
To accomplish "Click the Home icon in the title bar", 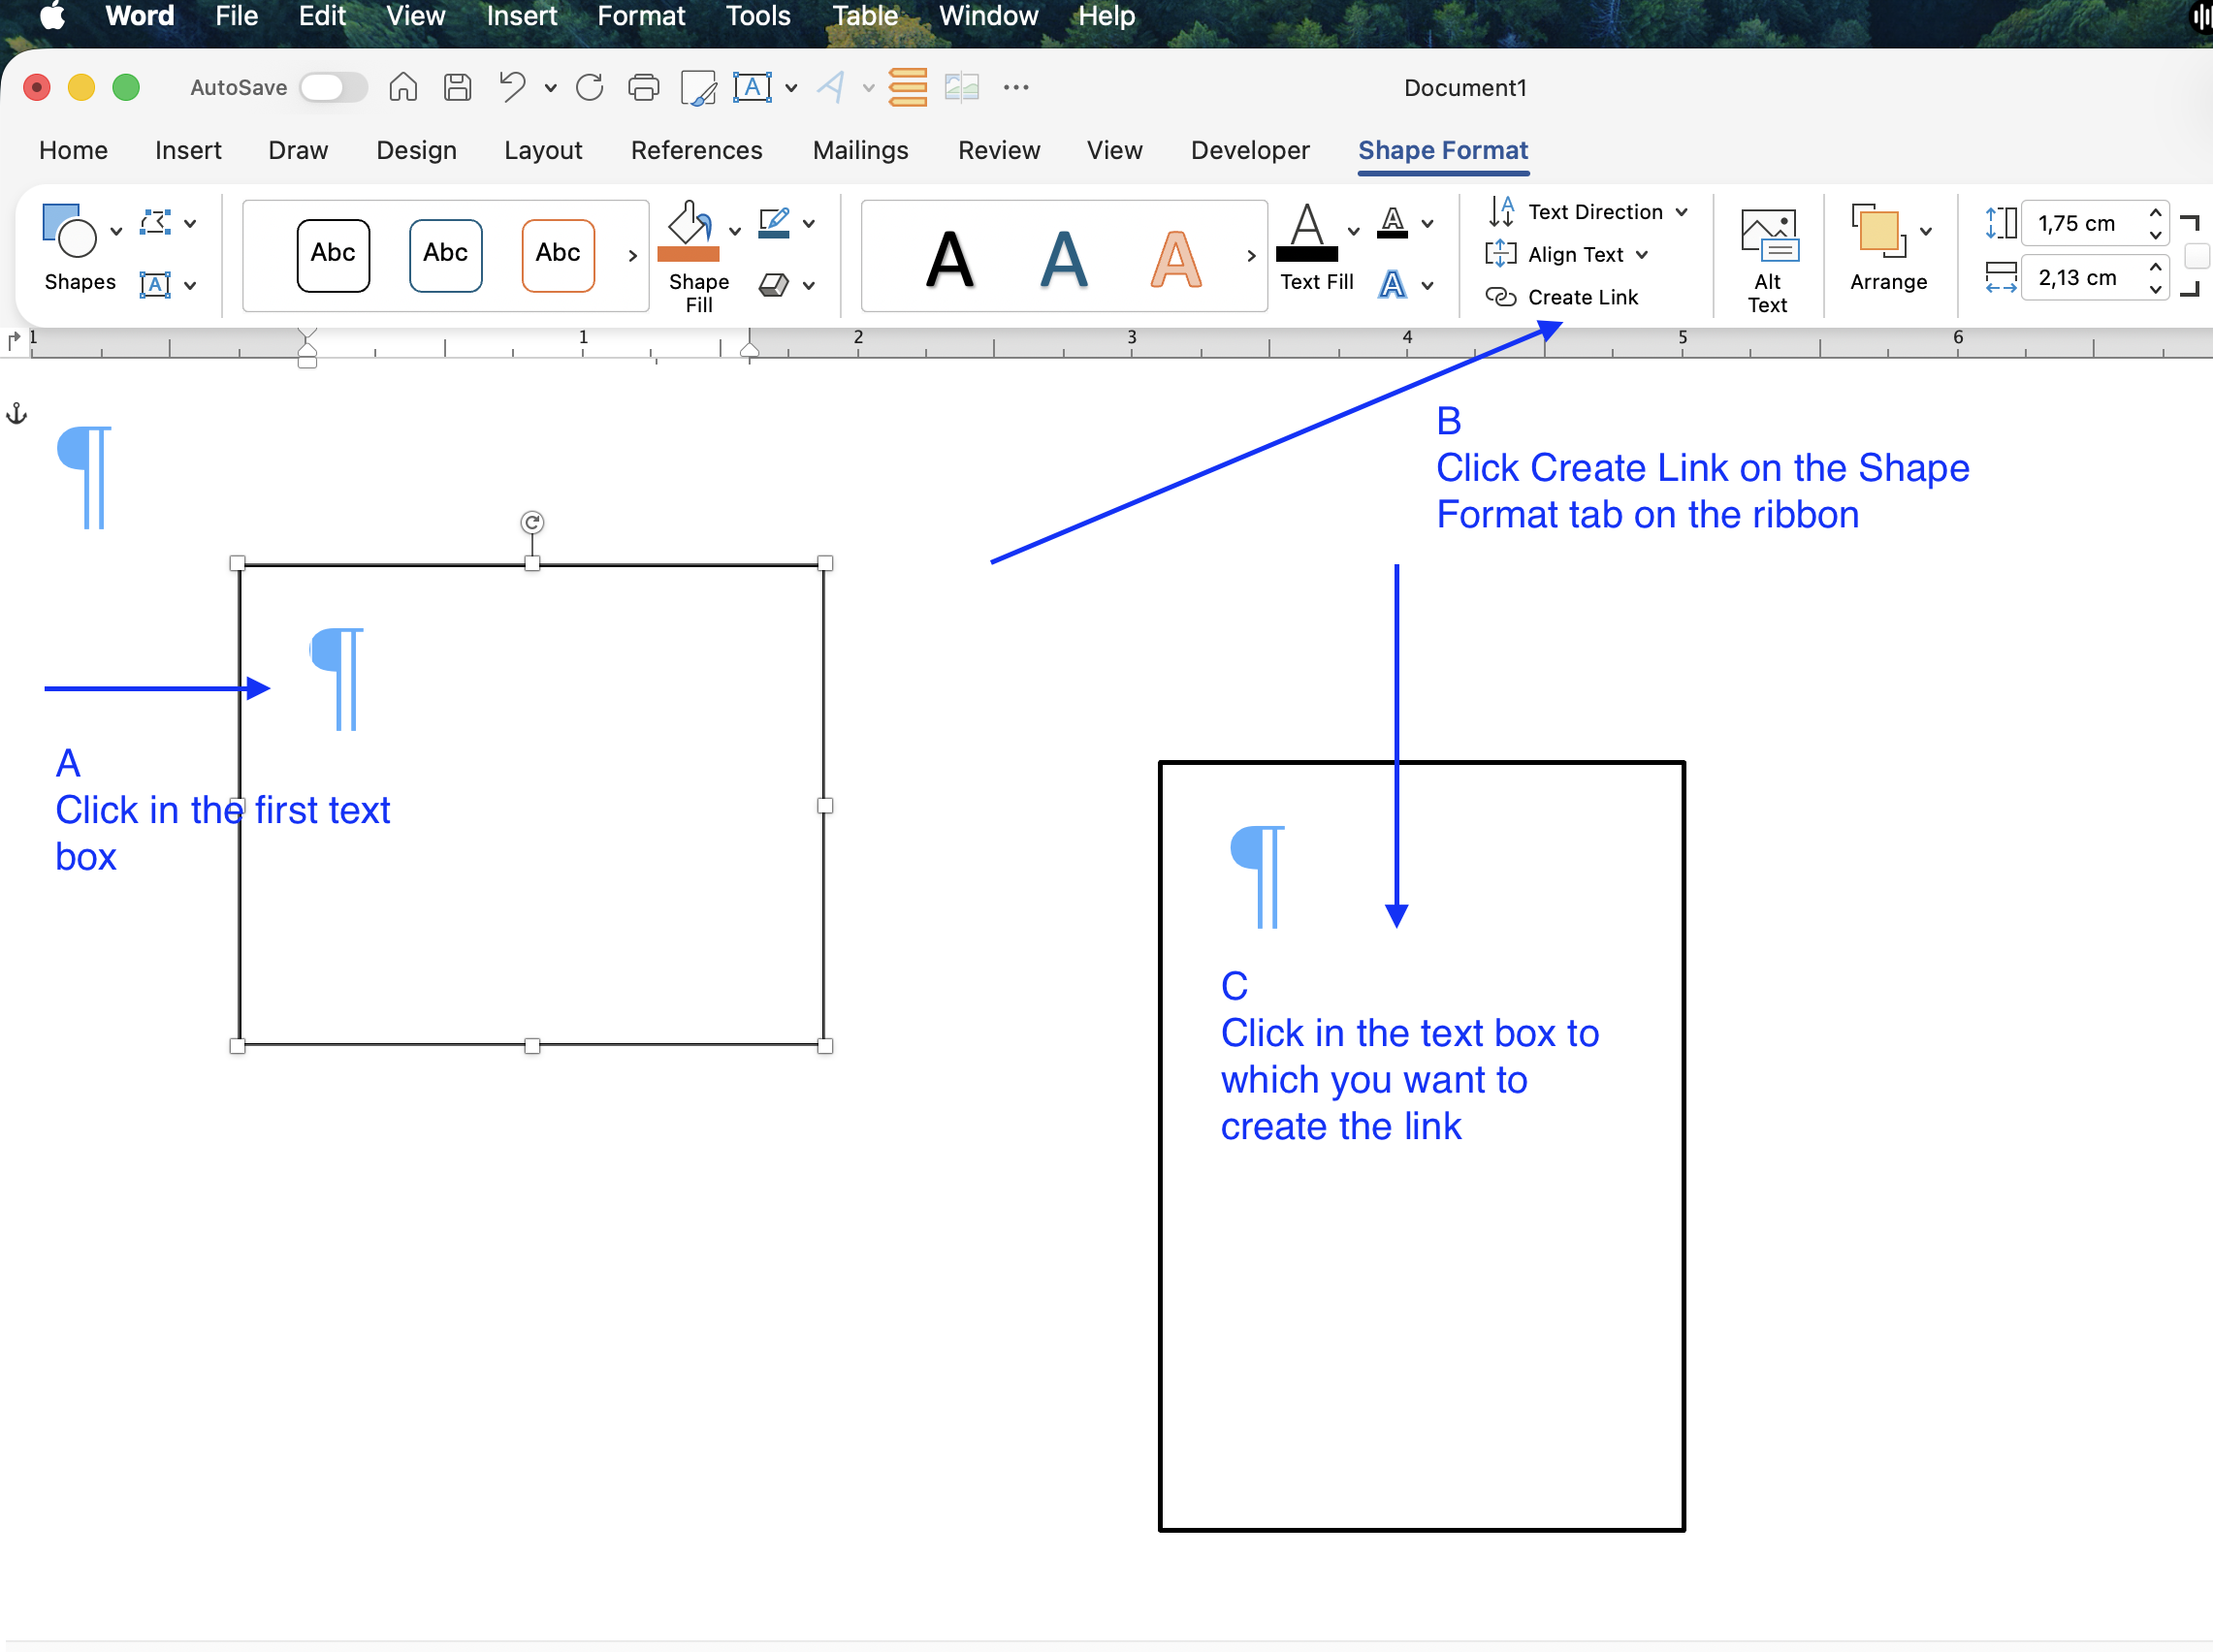I will [403, 87].
